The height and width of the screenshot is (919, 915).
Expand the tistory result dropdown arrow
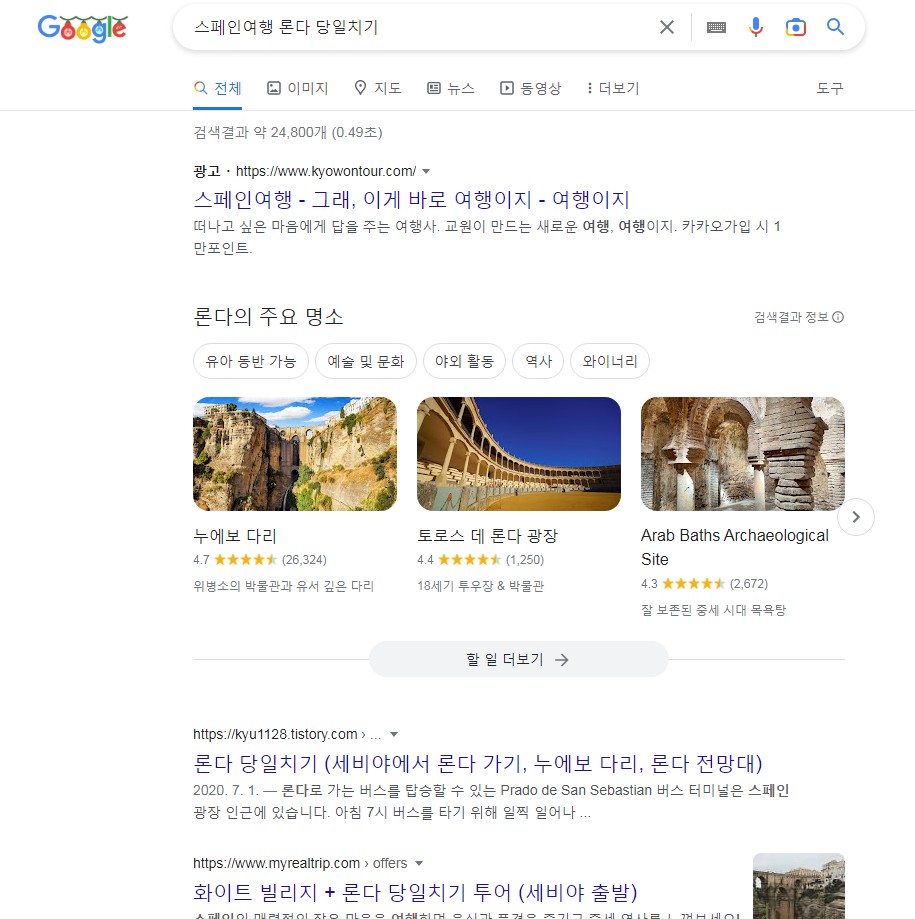[394, 734]
